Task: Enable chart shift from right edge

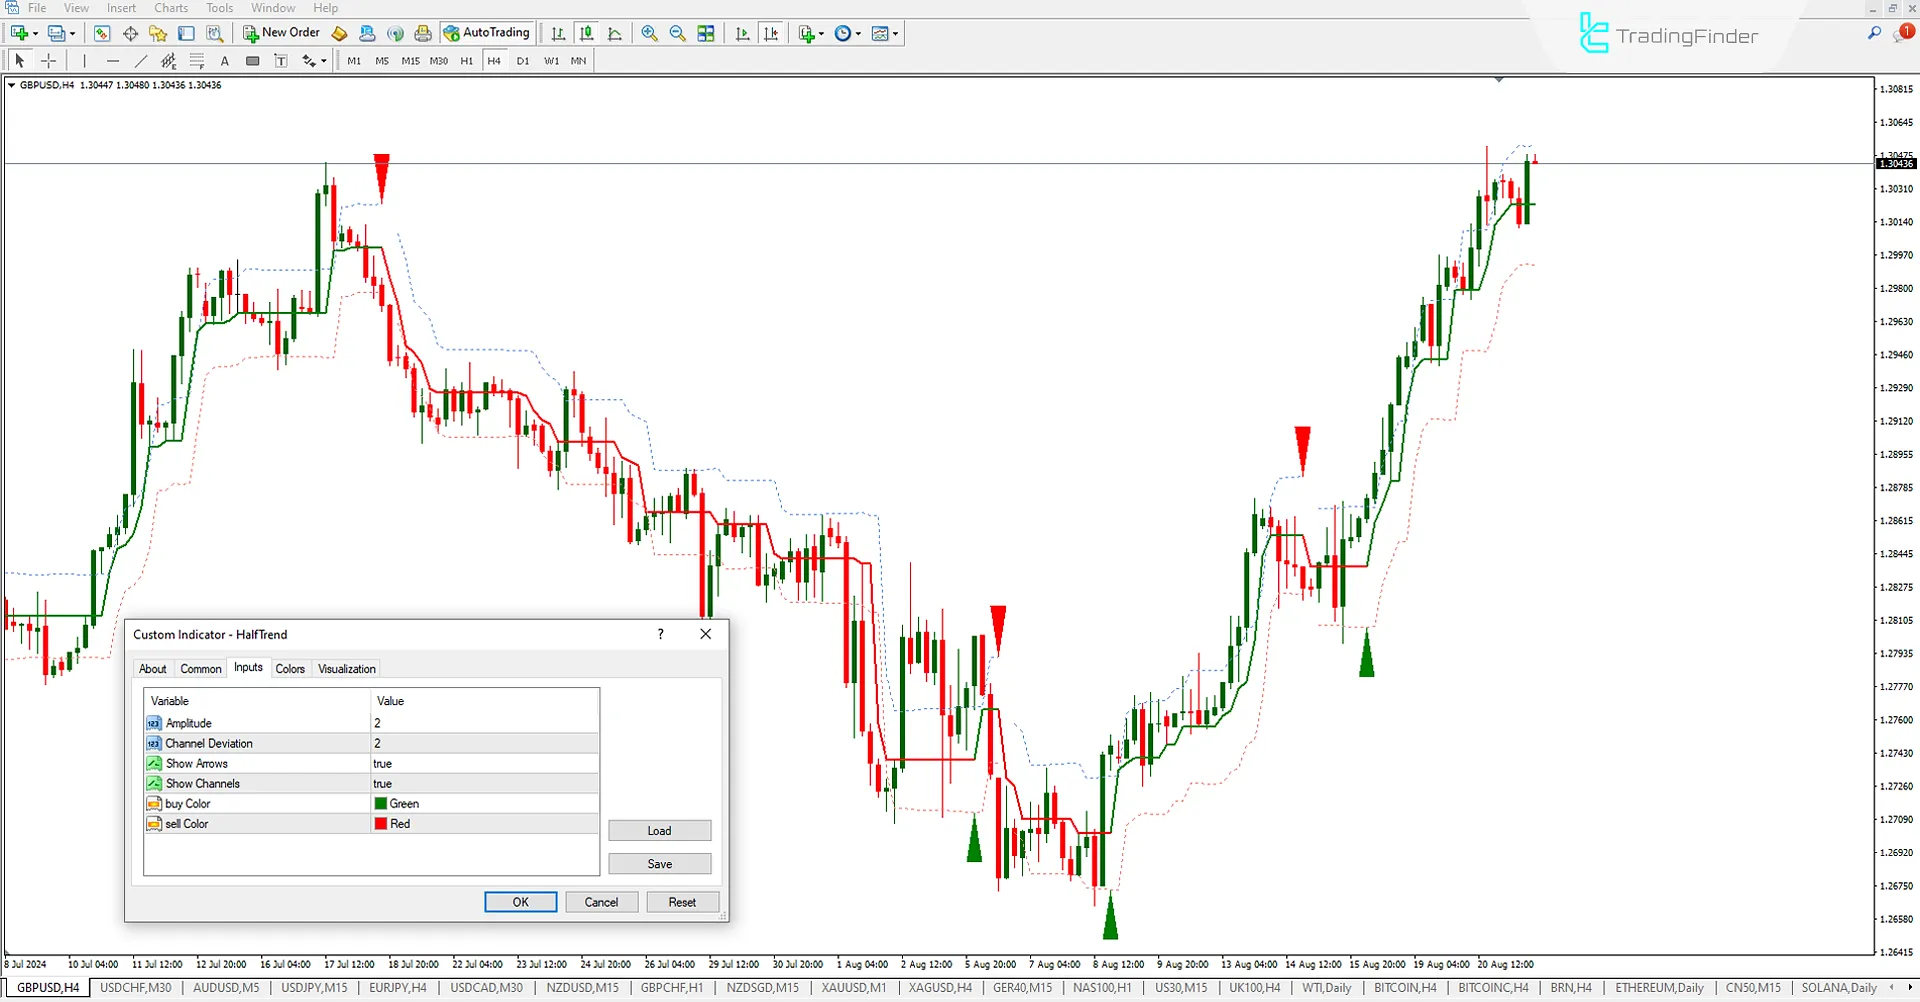Action: coord(771,33)
